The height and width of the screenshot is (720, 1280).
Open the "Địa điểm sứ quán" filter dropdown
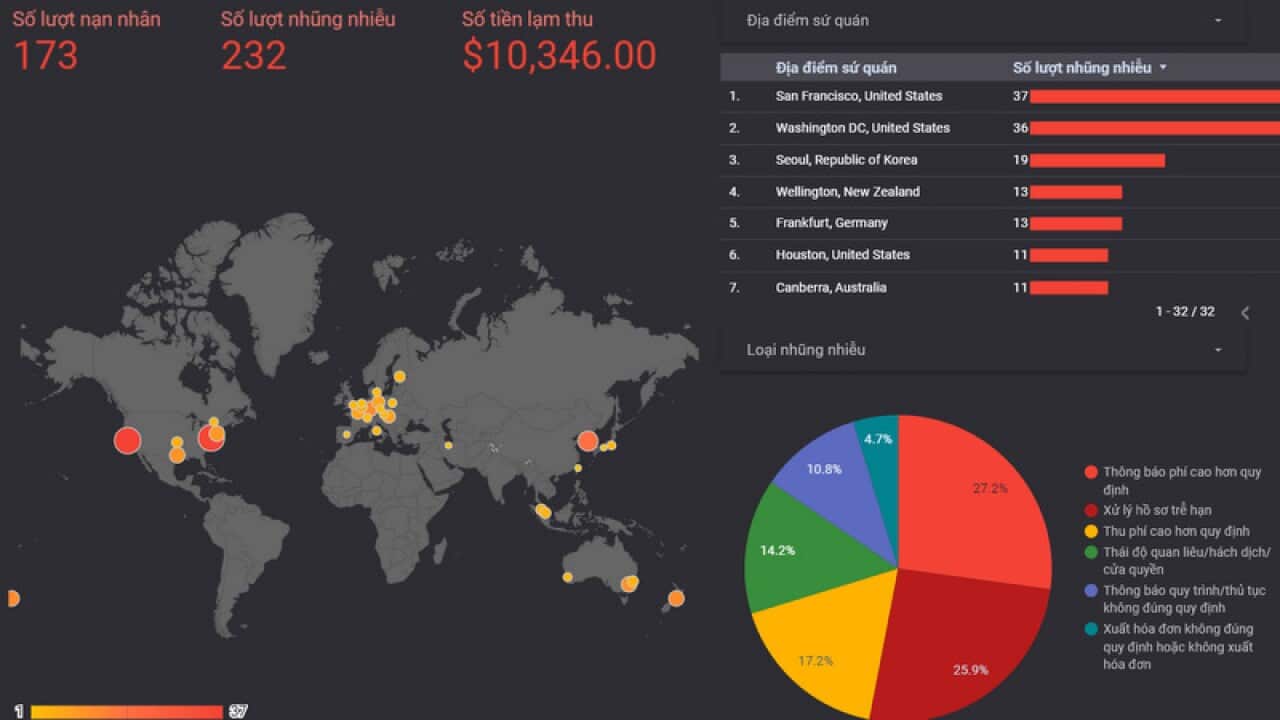1217,21
